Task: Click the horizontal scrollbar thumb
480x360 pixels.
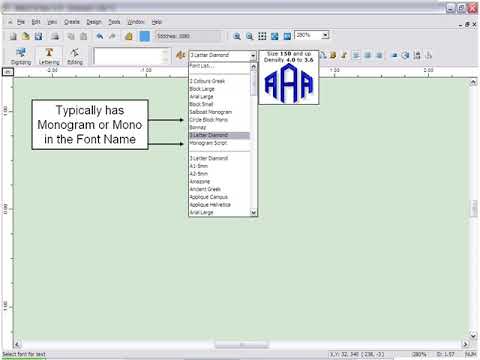Action: point(242,344)
